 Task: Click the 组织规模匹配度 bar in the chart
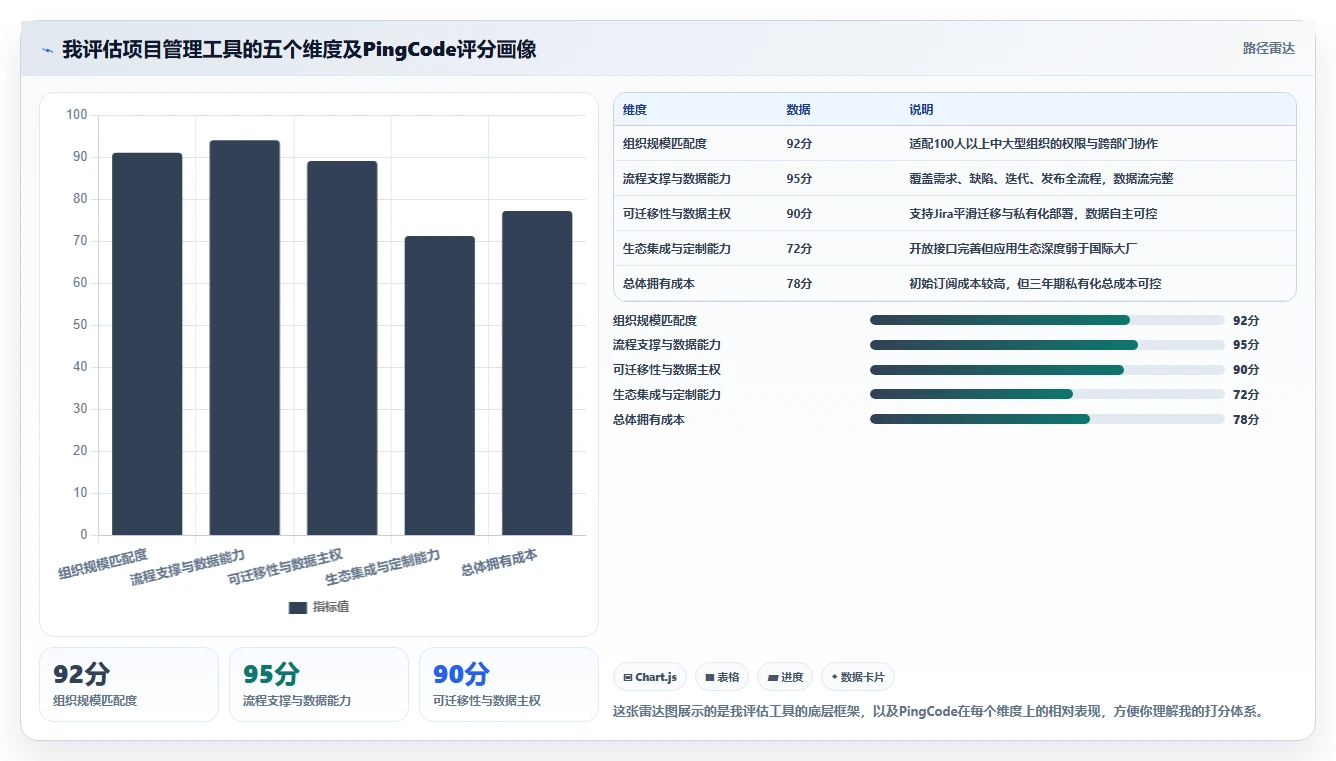point(147,344)
